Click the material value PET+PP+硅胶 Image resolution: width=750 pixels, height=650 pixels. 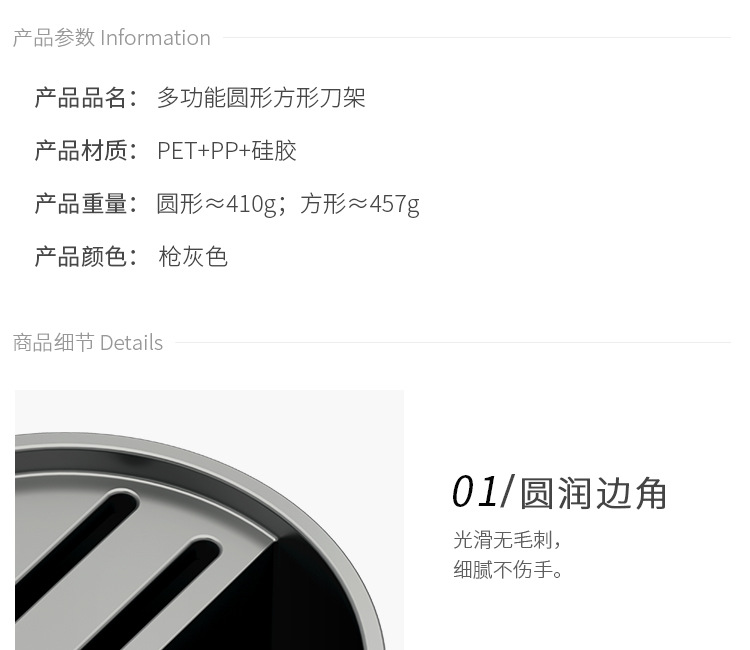(227, 151)
